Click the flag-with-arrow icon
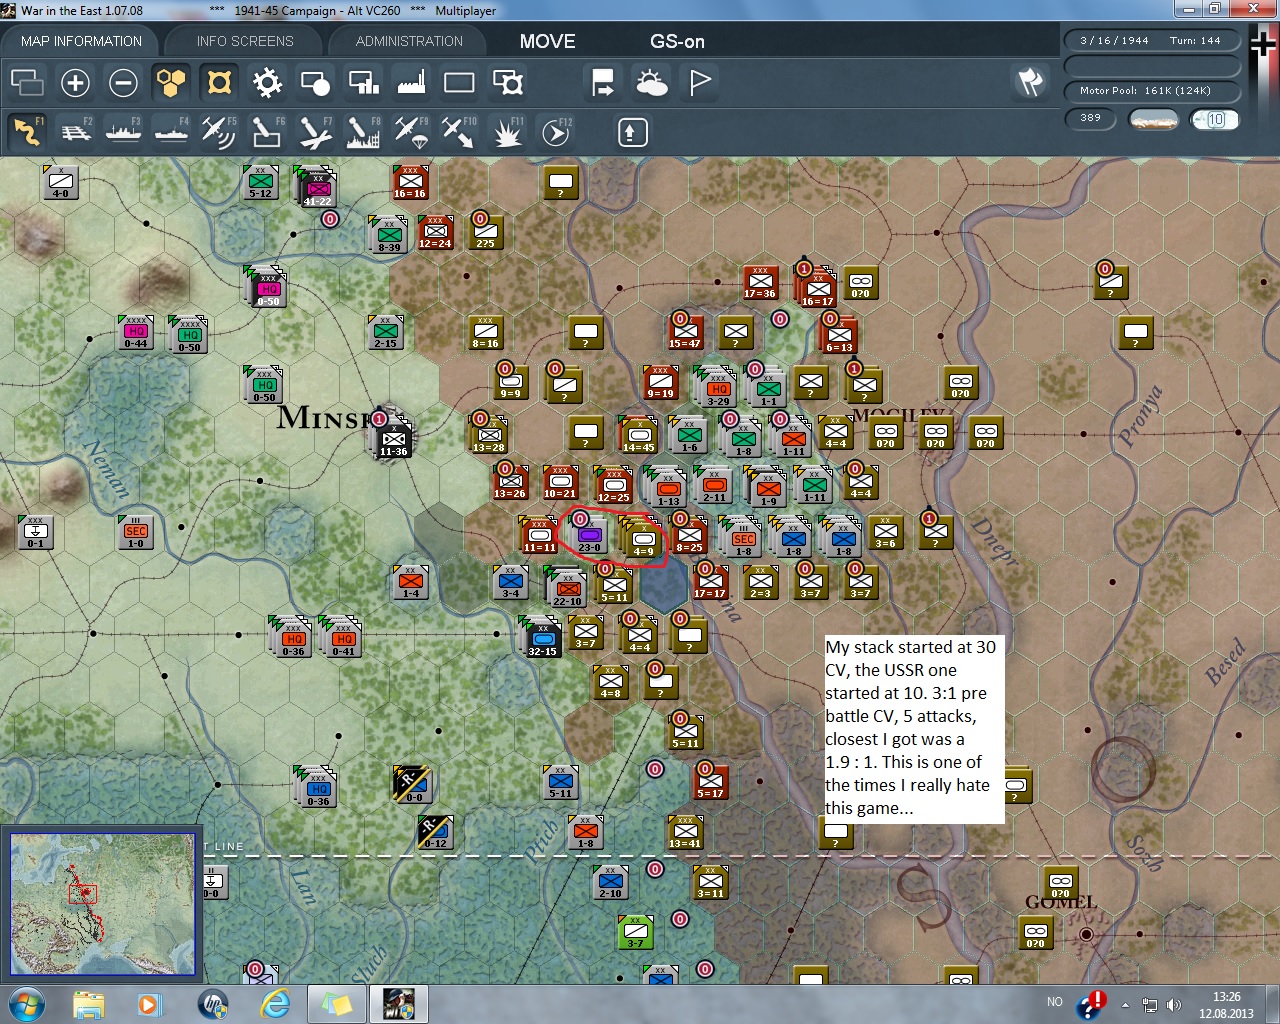Screen dimensions: 1280x1024 pyautogui.click(x=603, y=82)
